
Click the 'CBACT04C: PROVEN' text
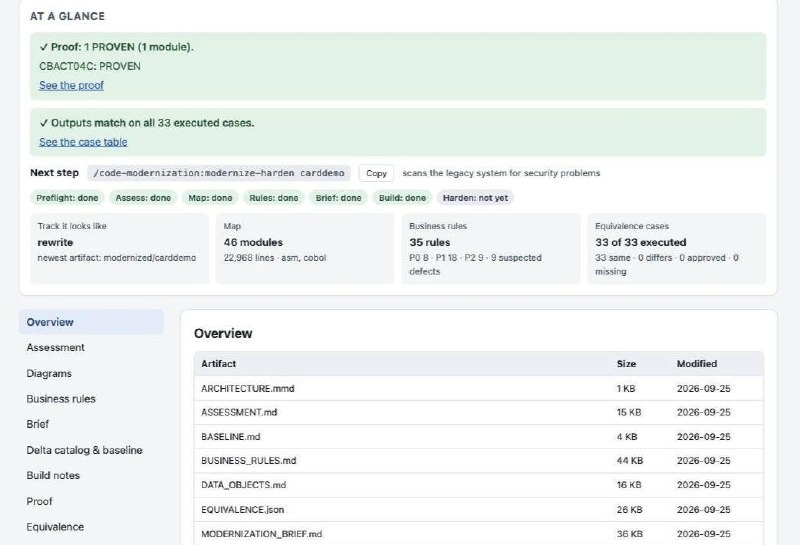click(90, 66)
